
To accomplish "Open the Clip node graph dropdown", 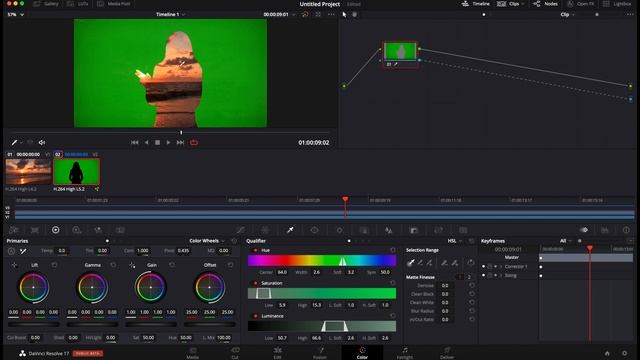I will [567, 14].
